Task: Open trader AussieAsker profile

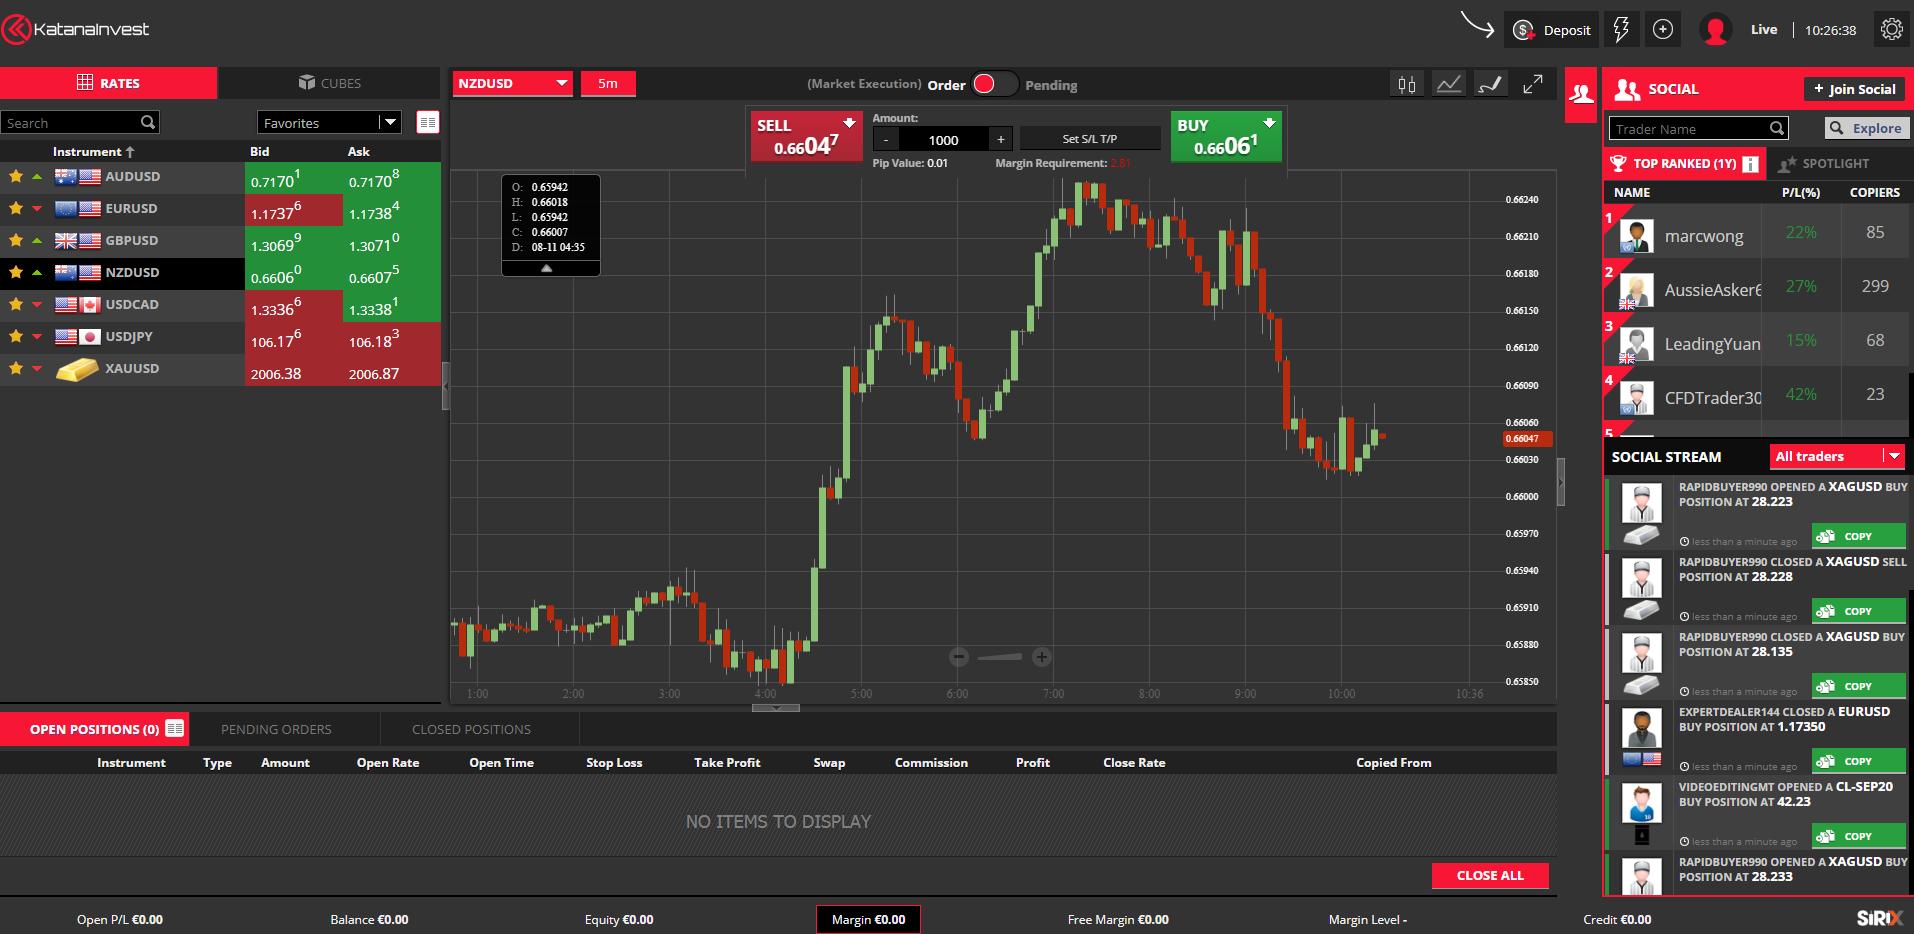Action: (x=1712, y=290)
